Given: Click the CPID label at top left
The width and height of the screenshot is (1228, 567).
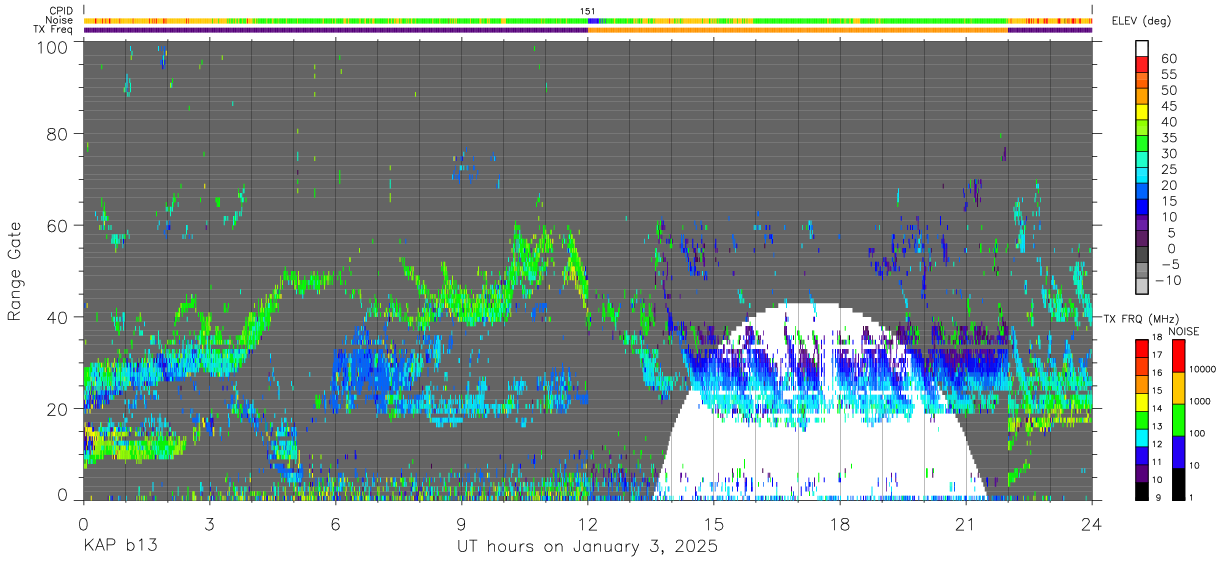Looking at the screenshot, I should (x=60, y=11).
